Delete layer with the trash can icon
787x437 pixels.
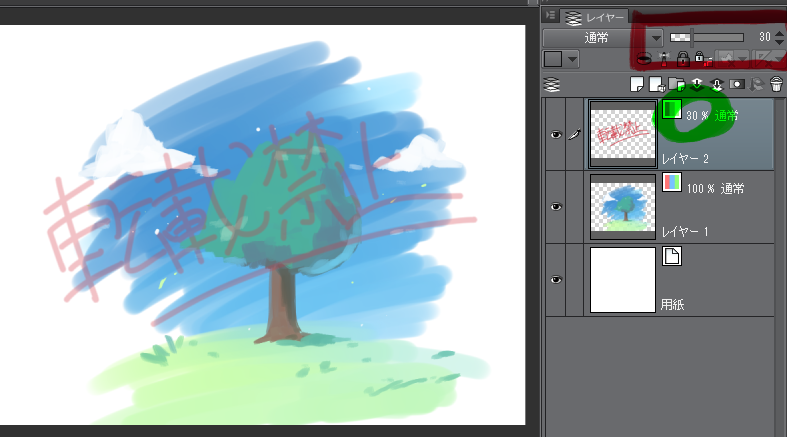776,84
